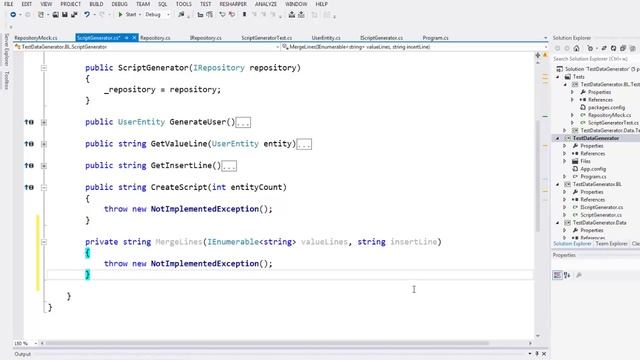The height and width of the screenshot is (360, 640).
Task: Click the gutter marker beside CreateScript
Action: click(29, 187)
